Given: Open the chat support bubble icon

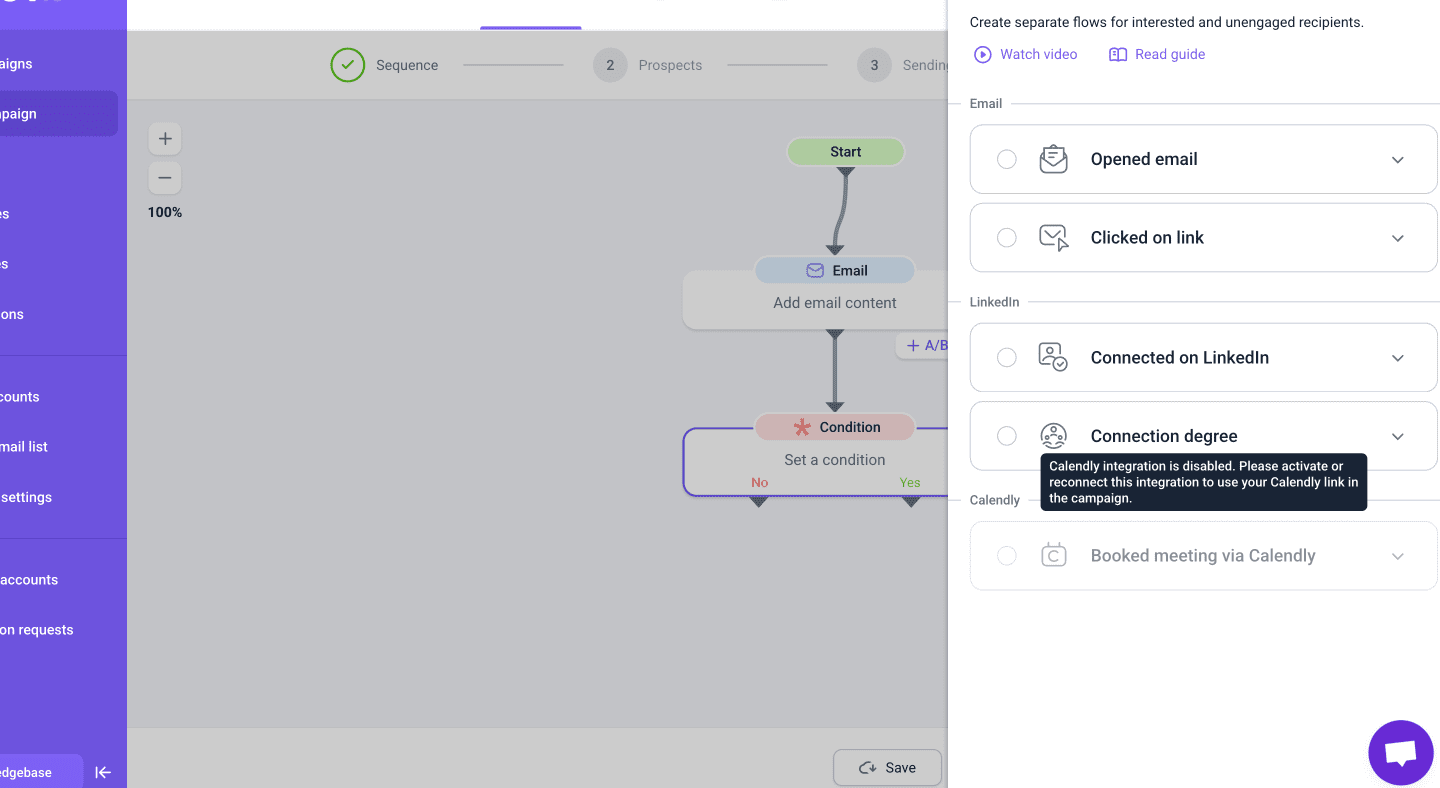Looking at the screenshot, I should [1400, 752].
